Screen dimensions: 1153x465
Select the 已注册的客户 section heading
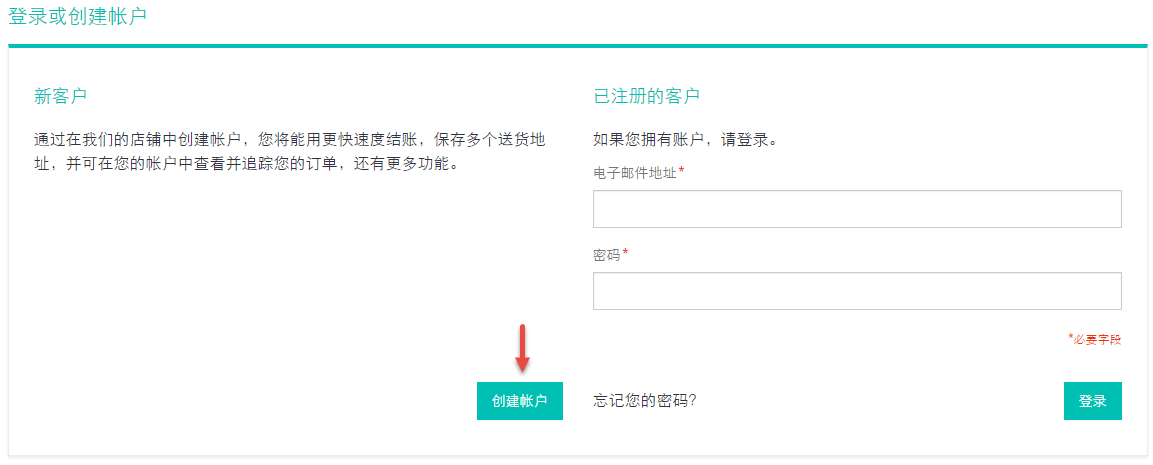[x=646, y=96]
